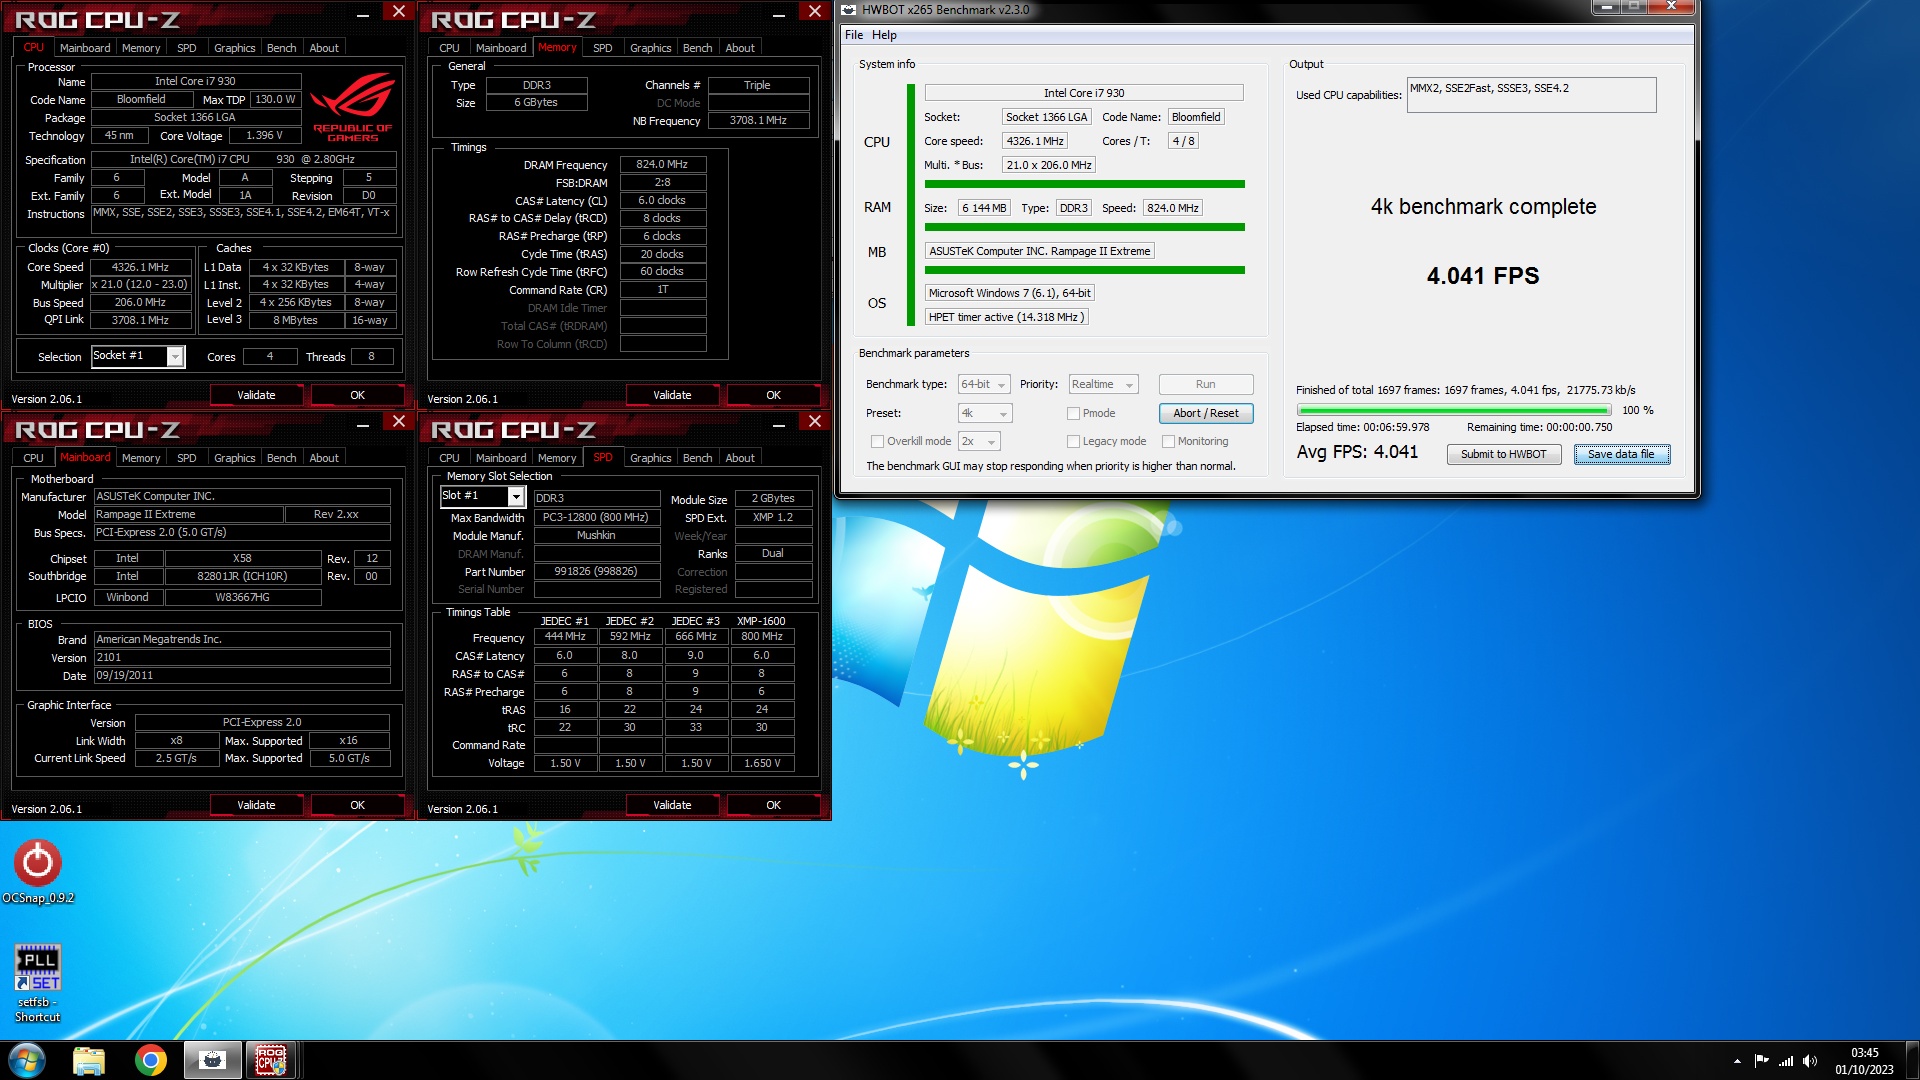Click the 100% benchmark progress bar

pos(1454,410)
